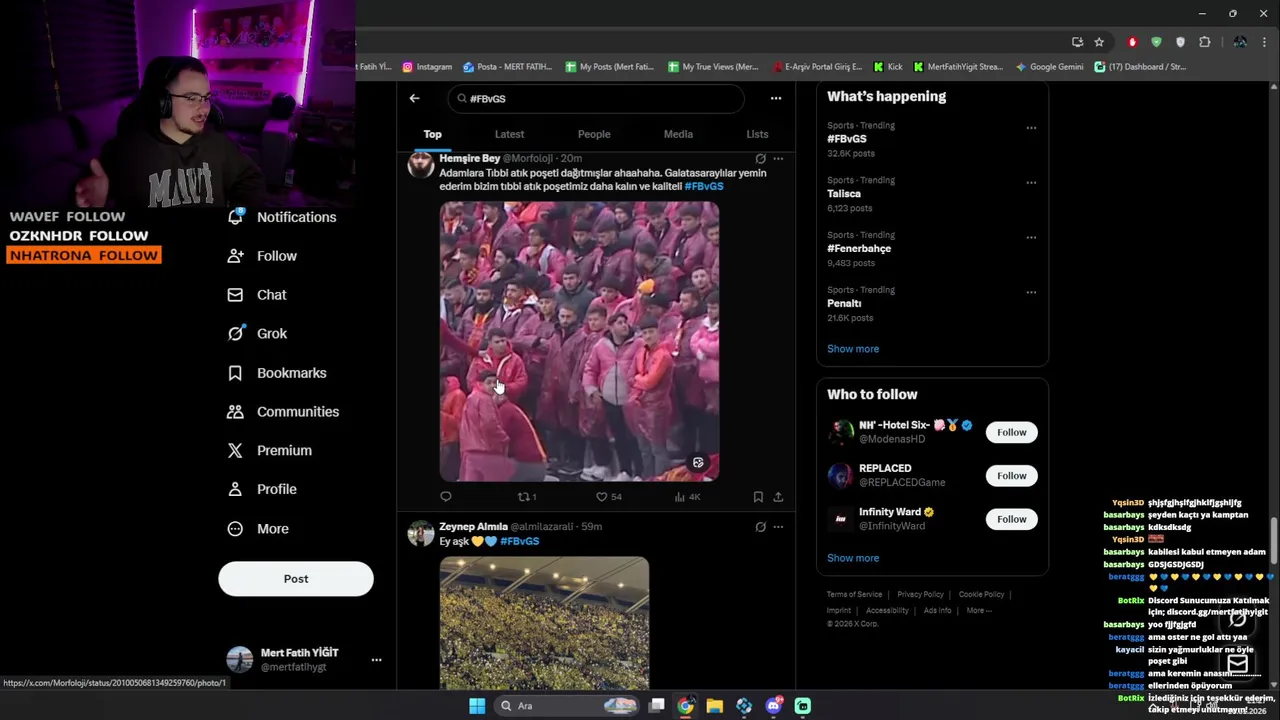Open File Explorer from the taskbar

[x=714, y=706]
